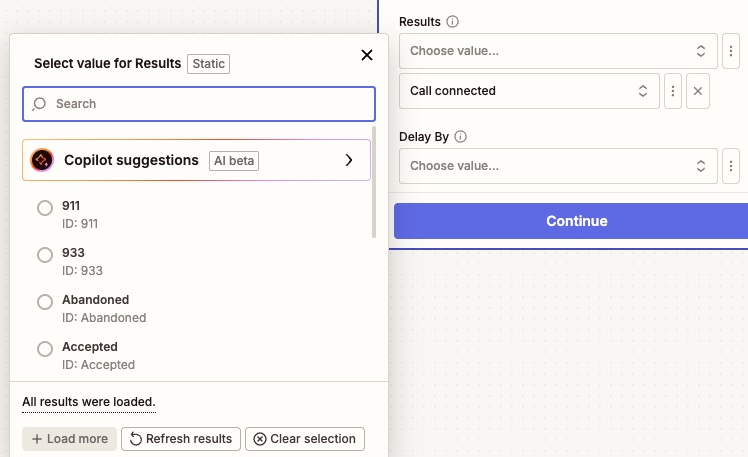
Task: Click the Refresh results button
Action: coord(181,439)
